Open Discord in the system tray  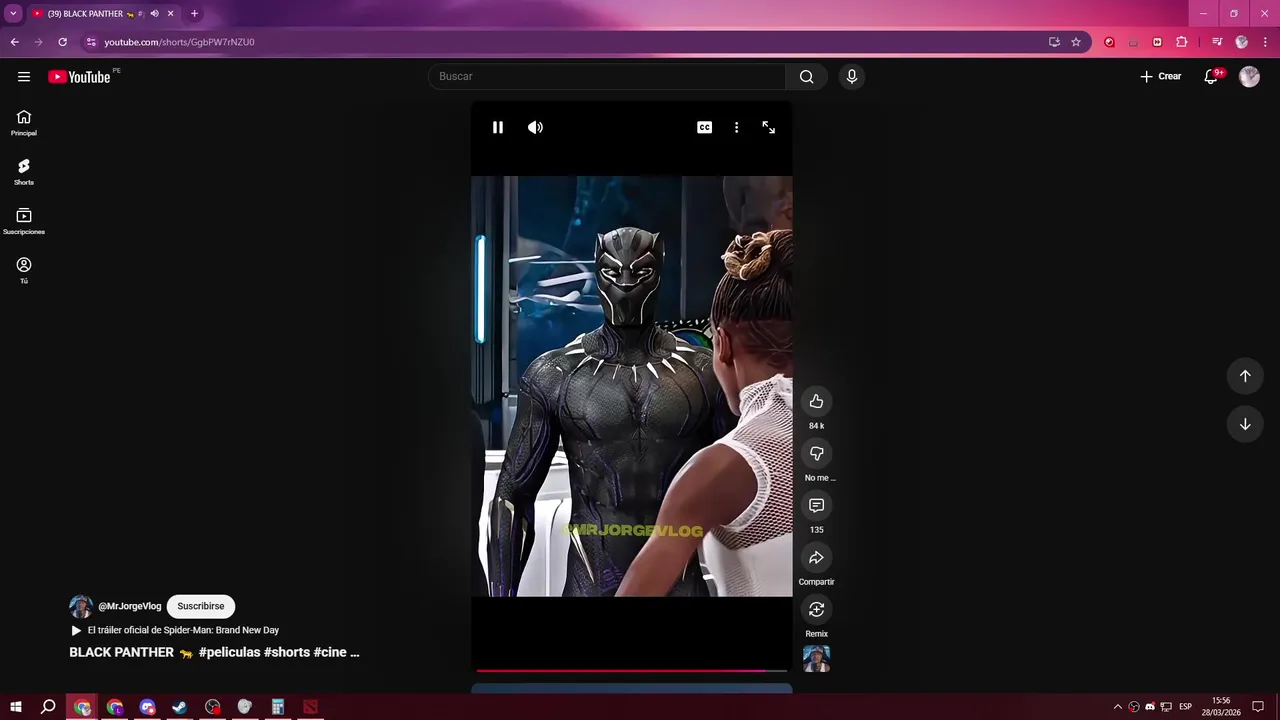point(1150,707)
